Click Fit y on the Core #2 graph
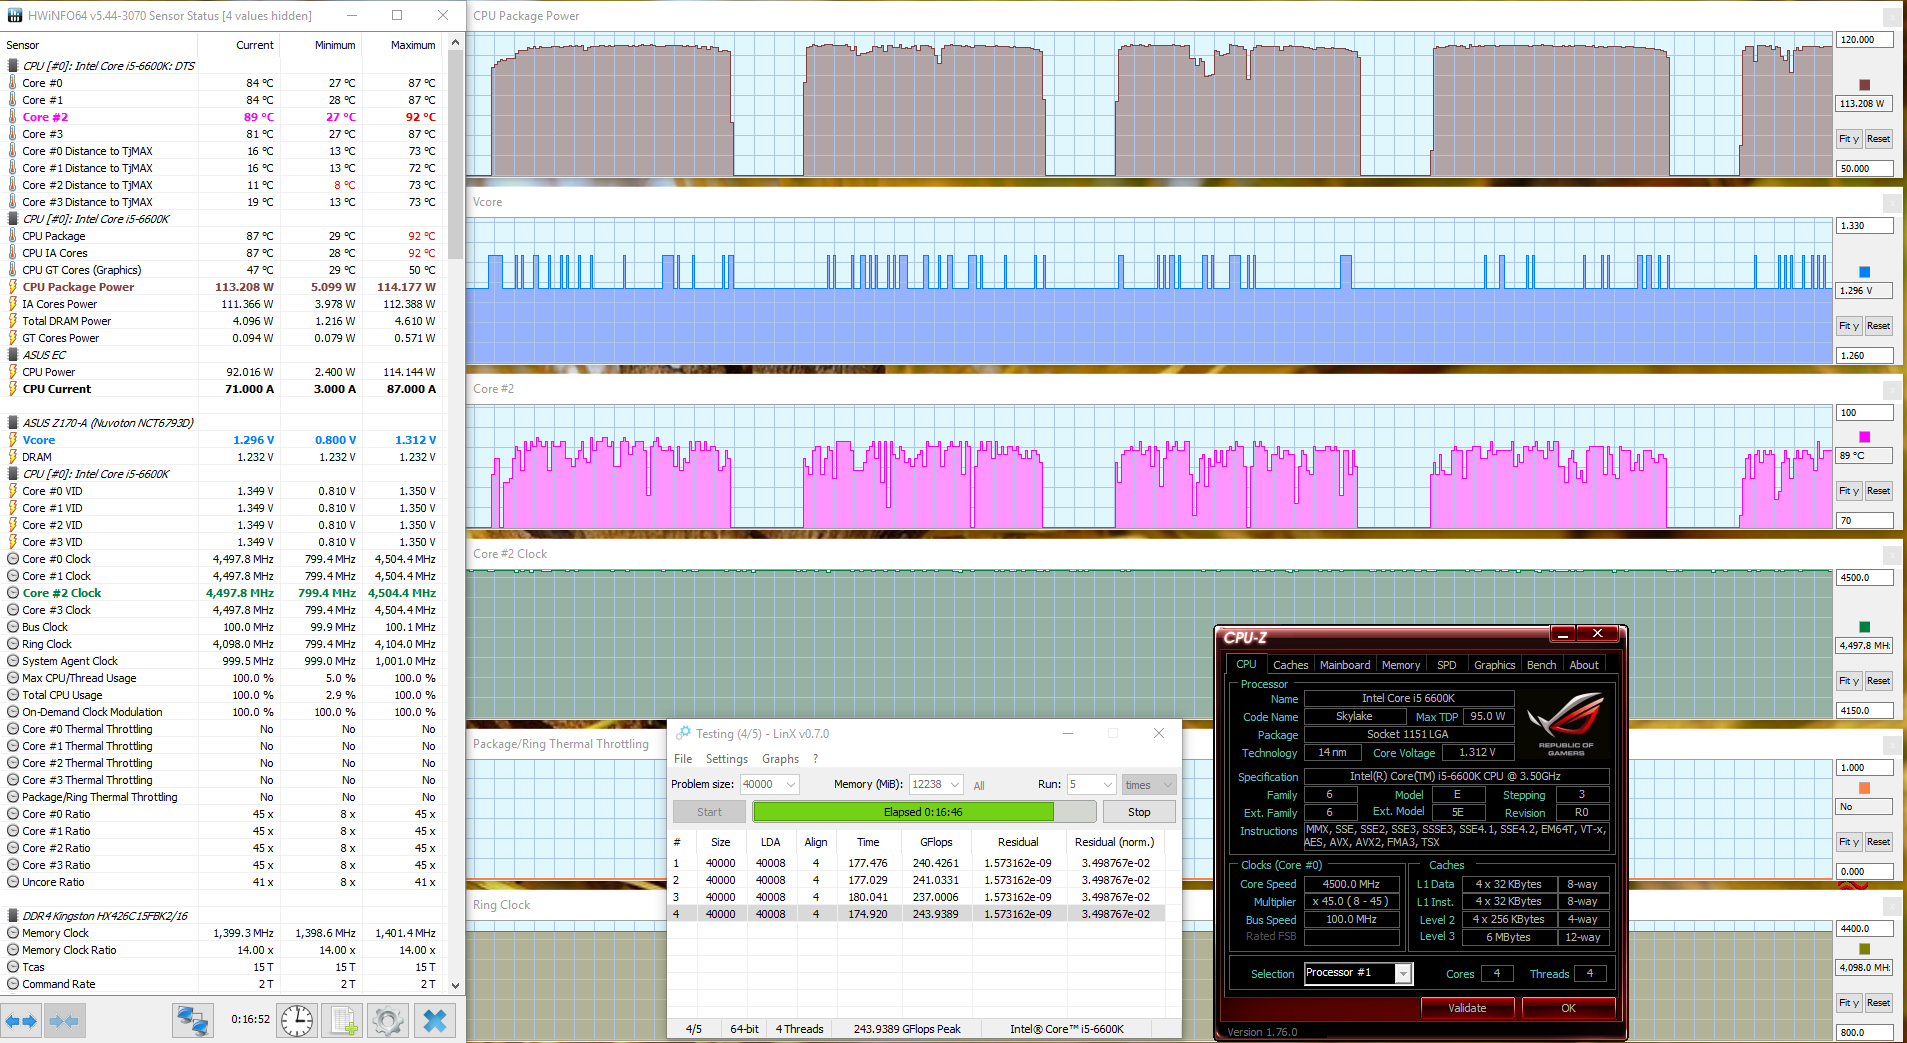The width and height of the screenshot is (1907, 1043). 1849,491
